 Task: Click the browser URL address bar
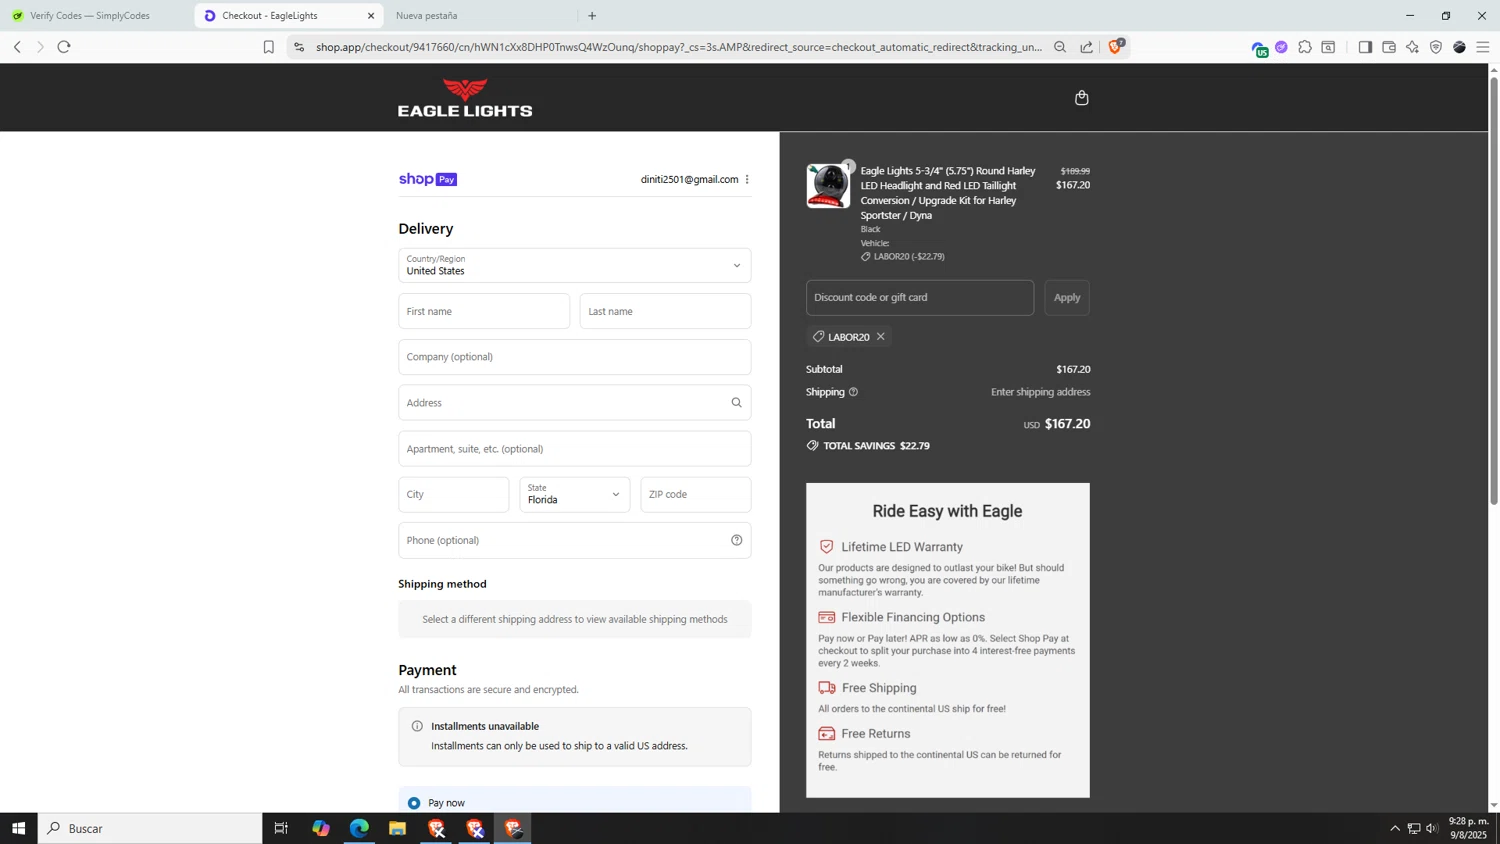tap(678, 47)
